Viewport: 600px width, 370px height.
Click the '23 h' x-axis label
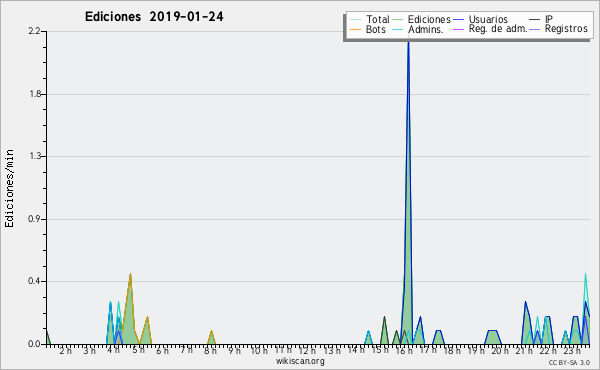tap(573, 351)
